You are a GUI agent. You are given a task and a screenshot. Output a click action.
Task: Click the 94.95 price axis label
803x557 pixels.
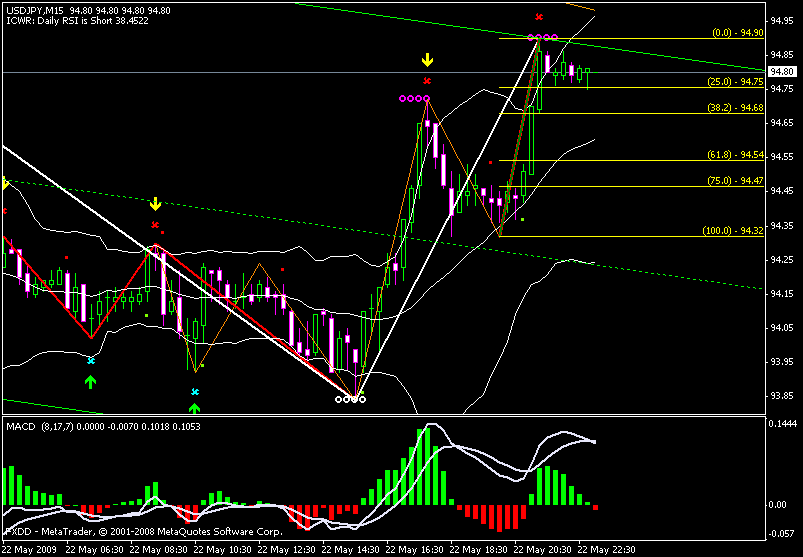click(x=781, y=21)
